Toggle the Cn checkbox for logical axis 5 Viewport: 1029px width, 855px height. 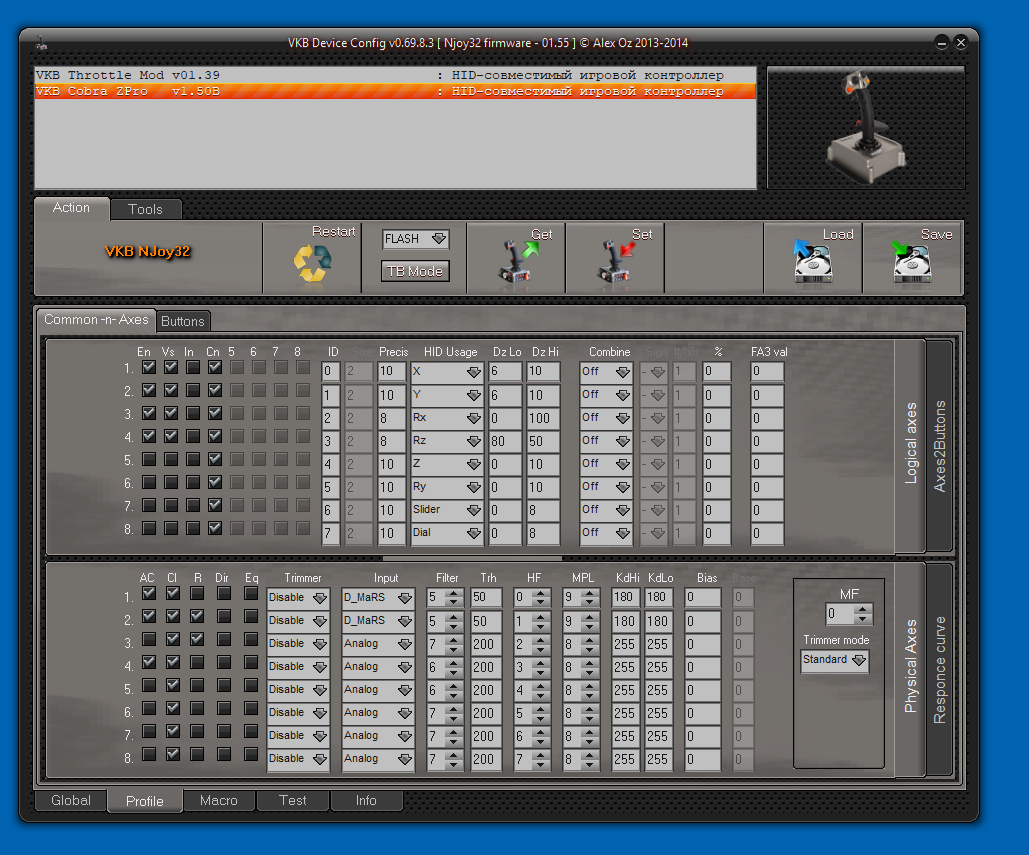[x=214, y=460]
